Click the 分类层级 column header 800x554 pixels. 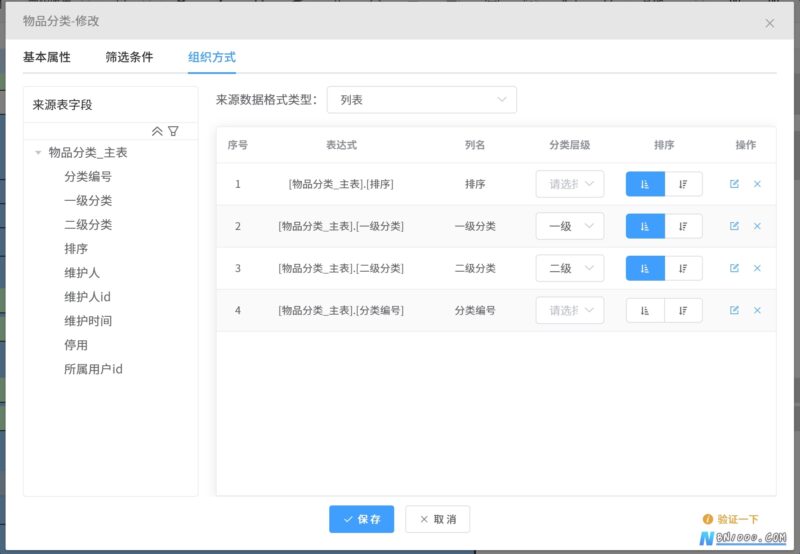569,145
